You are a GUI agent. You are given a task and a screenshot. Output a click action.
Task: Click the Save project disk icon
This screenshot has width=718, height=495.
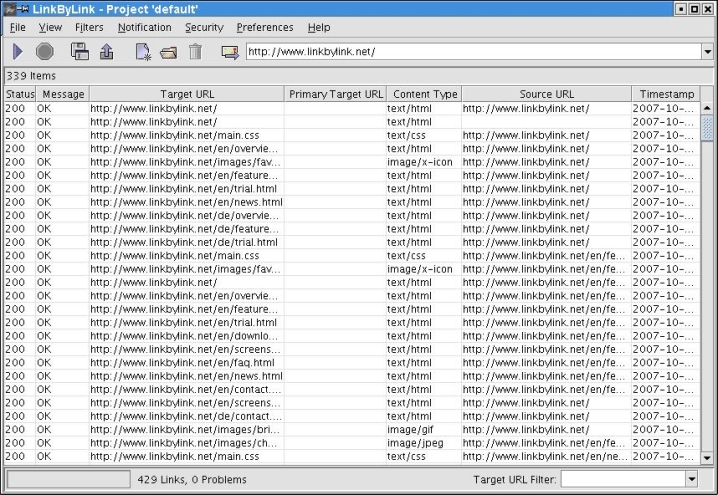79,51
